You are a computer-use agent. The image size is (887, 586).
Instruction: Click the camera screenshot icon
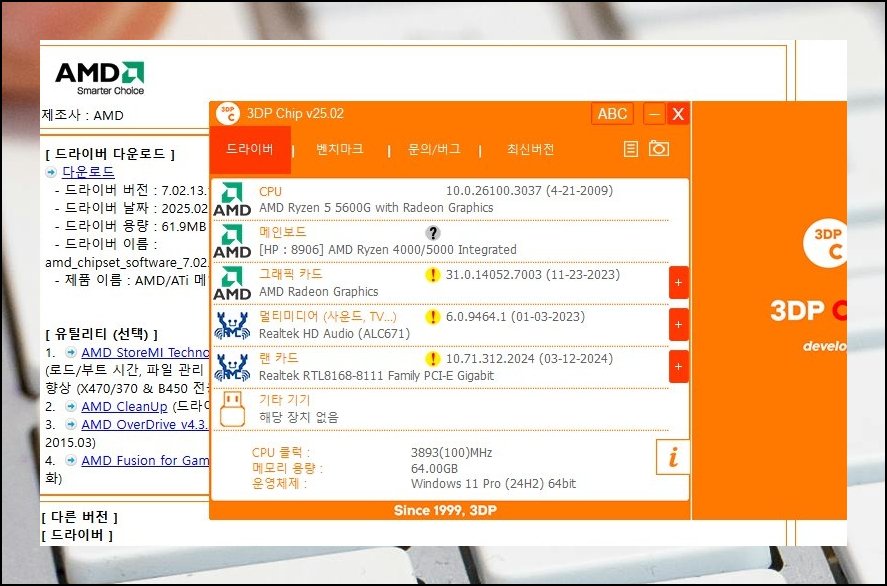coord(658,148)
